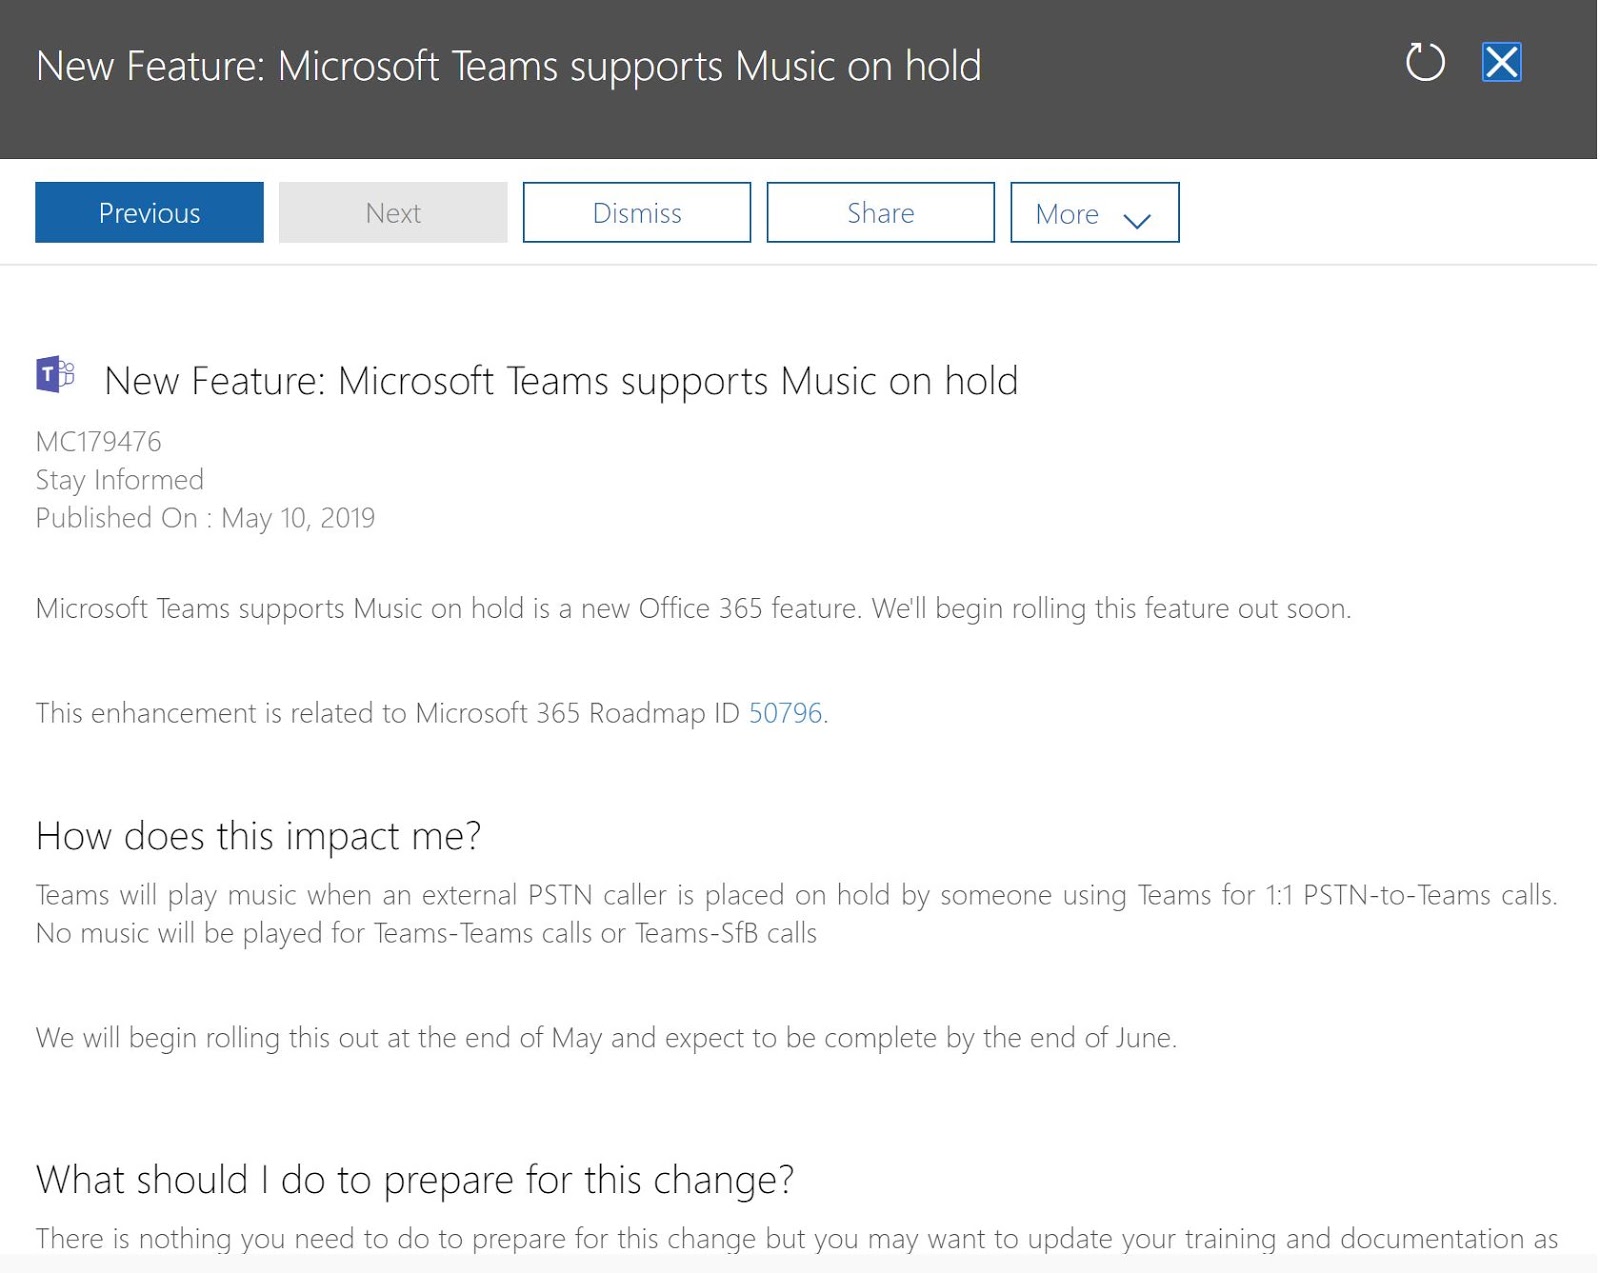The image size is (1600, 1273).
Task: Click the 'What should I do to prepare' heading
Action: coord(413,1180)
